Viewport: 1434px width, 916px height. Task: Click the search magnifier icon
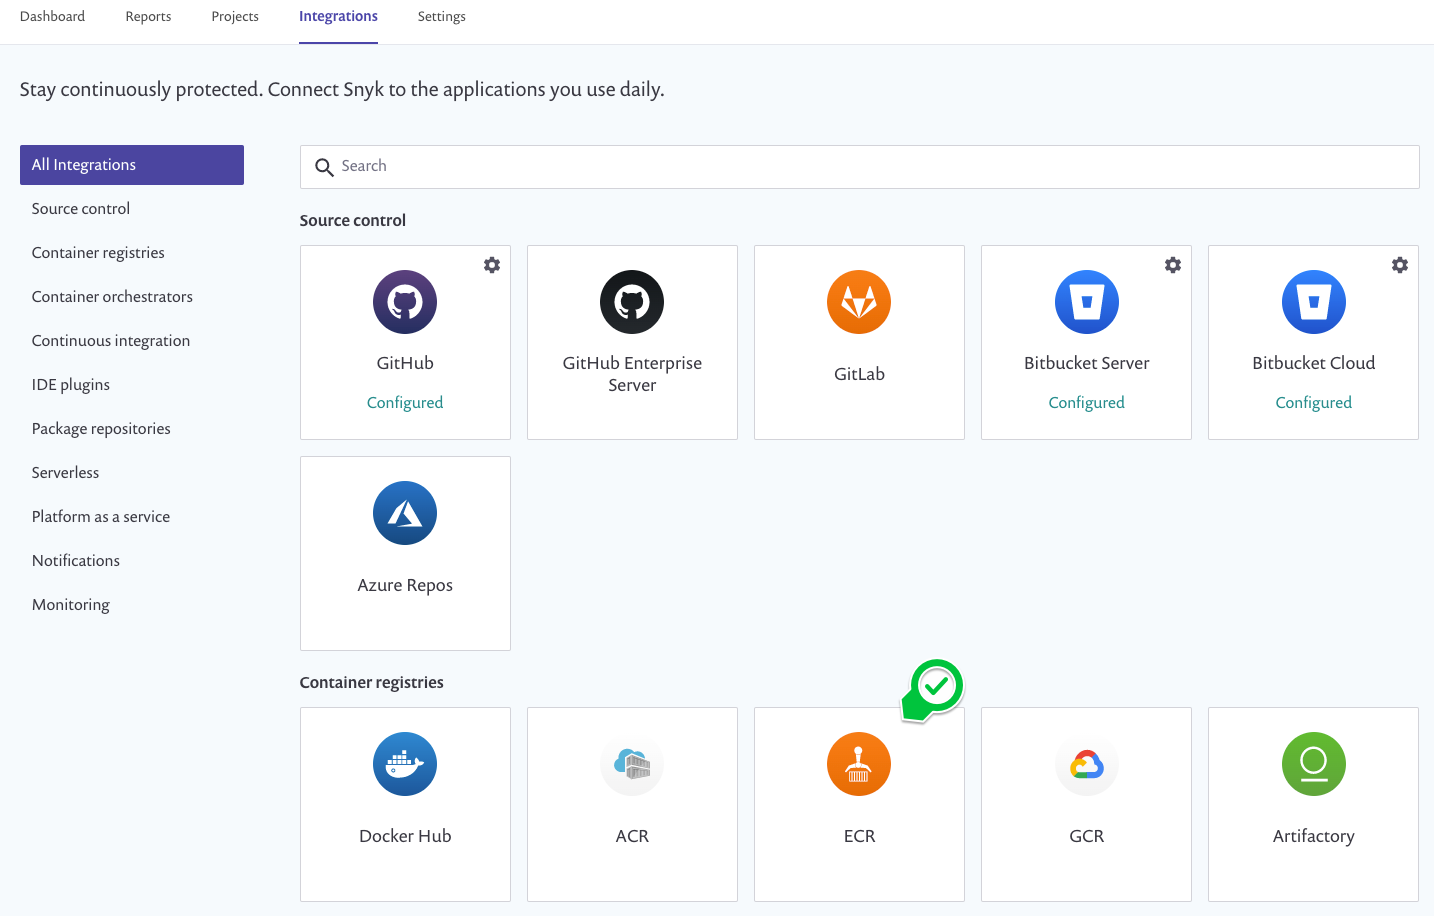[324, 167]
